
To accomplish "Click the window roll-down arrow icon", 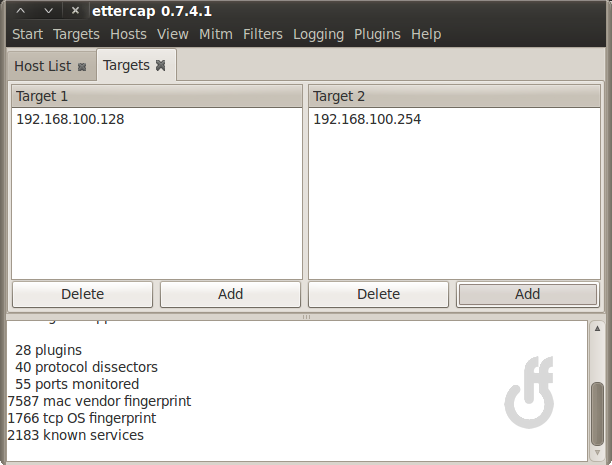I will (48, 11).
